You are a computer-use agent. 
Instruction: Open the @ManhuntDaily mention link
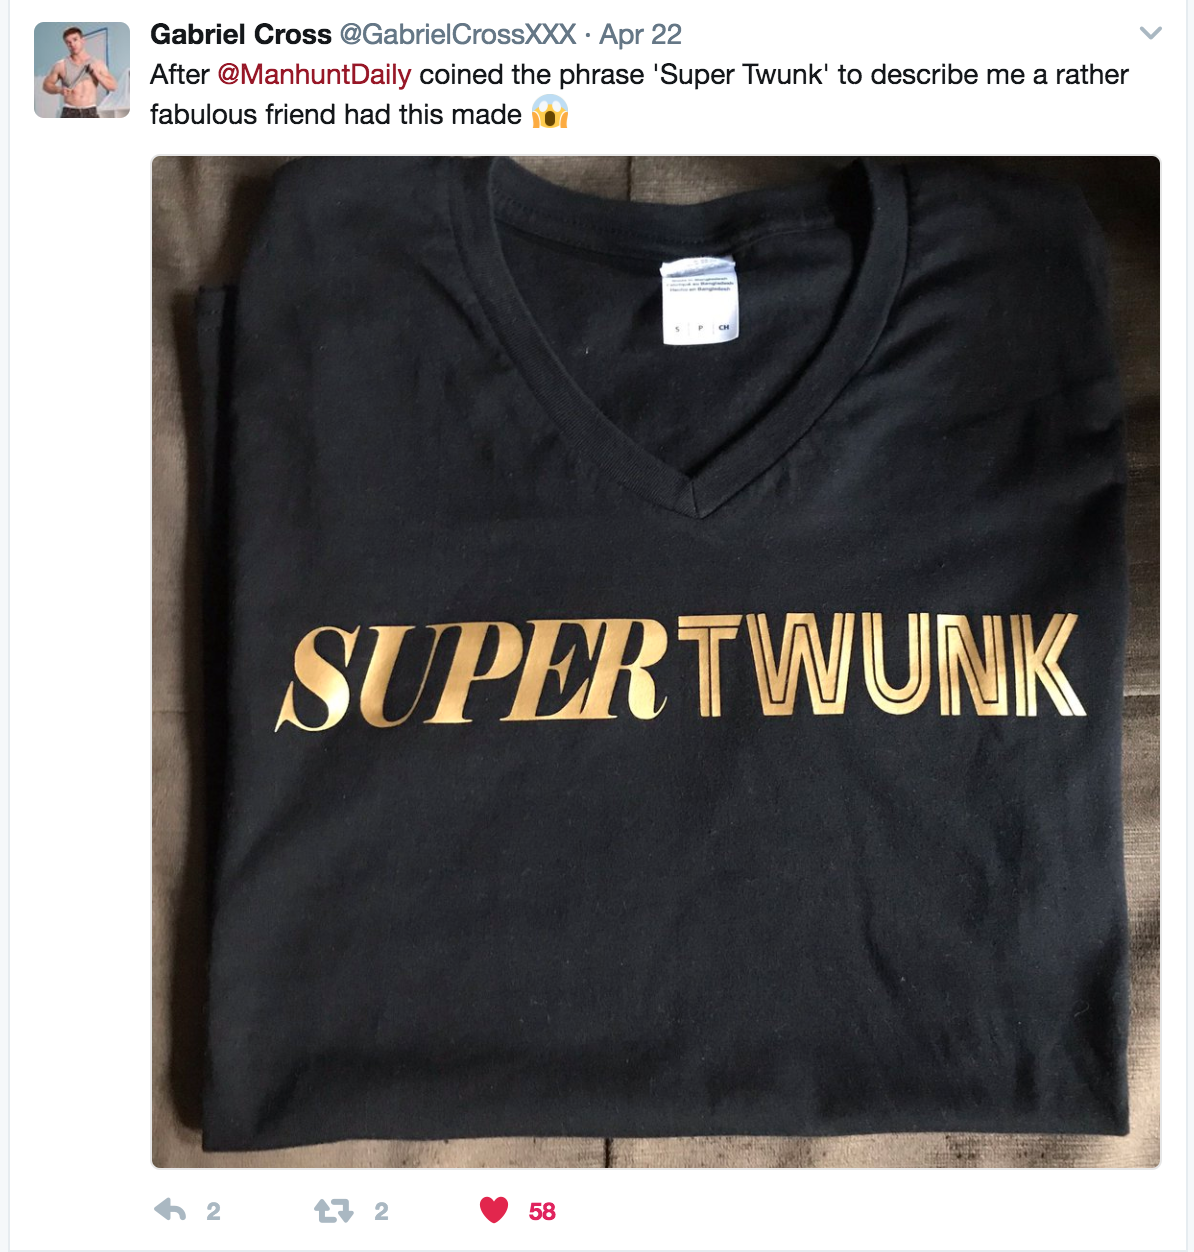(x=314, y=75)
